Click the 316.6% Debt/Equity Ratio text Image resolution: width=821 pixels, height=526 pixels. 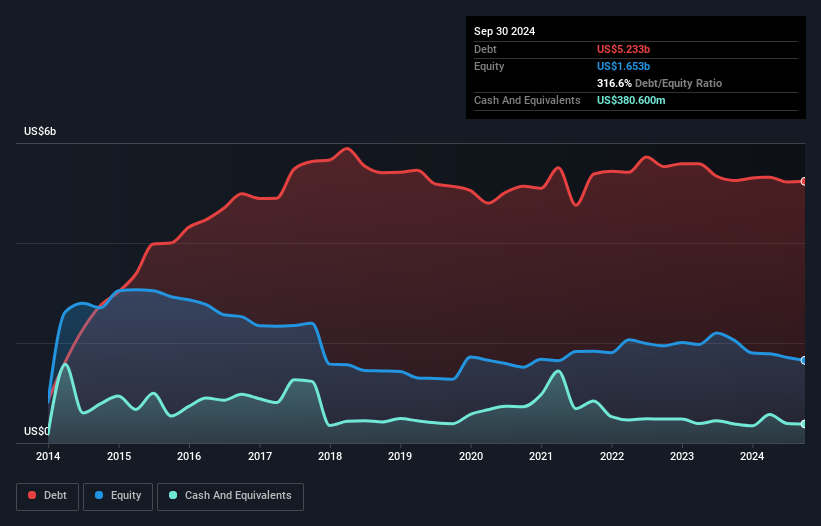tap(659, 83)
